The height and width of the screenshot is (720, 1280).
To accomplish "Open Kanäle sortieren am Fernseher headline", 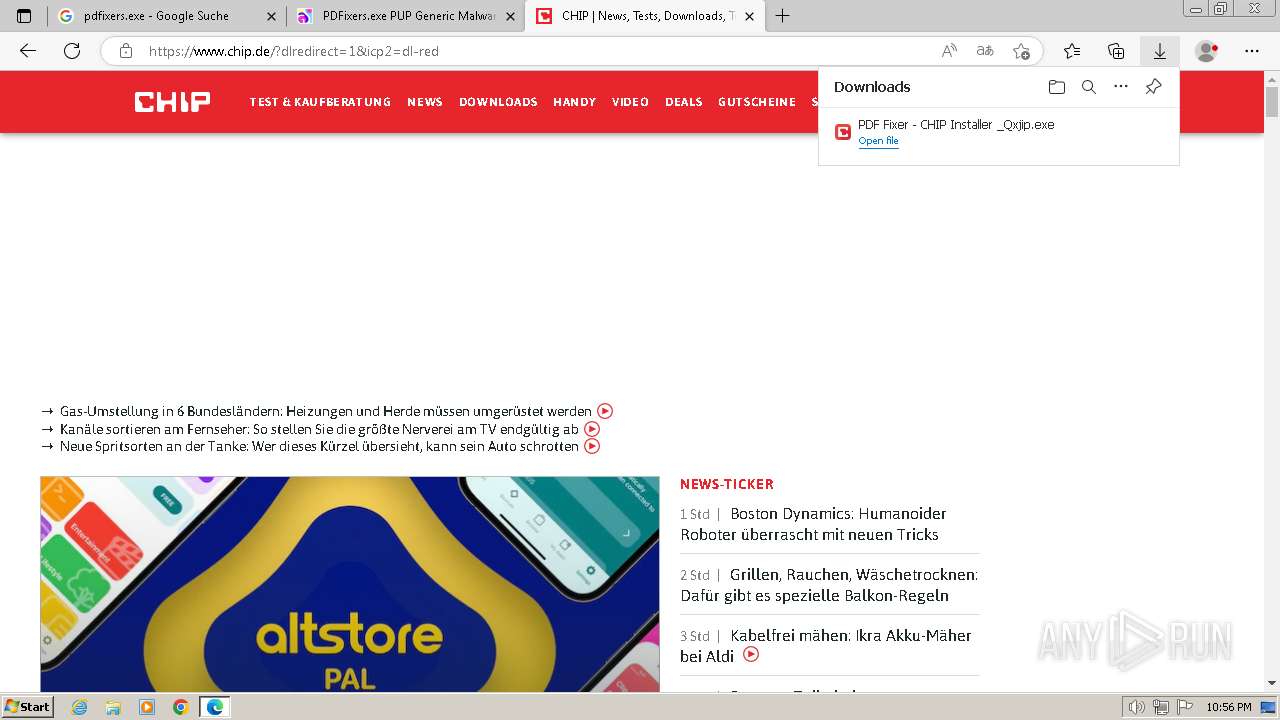I will point(319,429).
